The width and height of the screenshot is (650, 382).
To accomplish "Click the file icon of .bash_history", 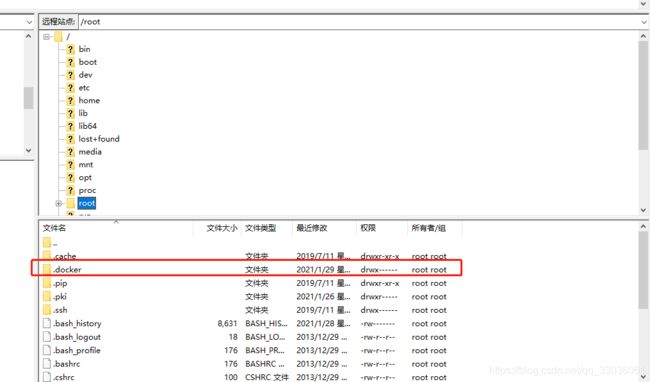I will click(47, 324).
